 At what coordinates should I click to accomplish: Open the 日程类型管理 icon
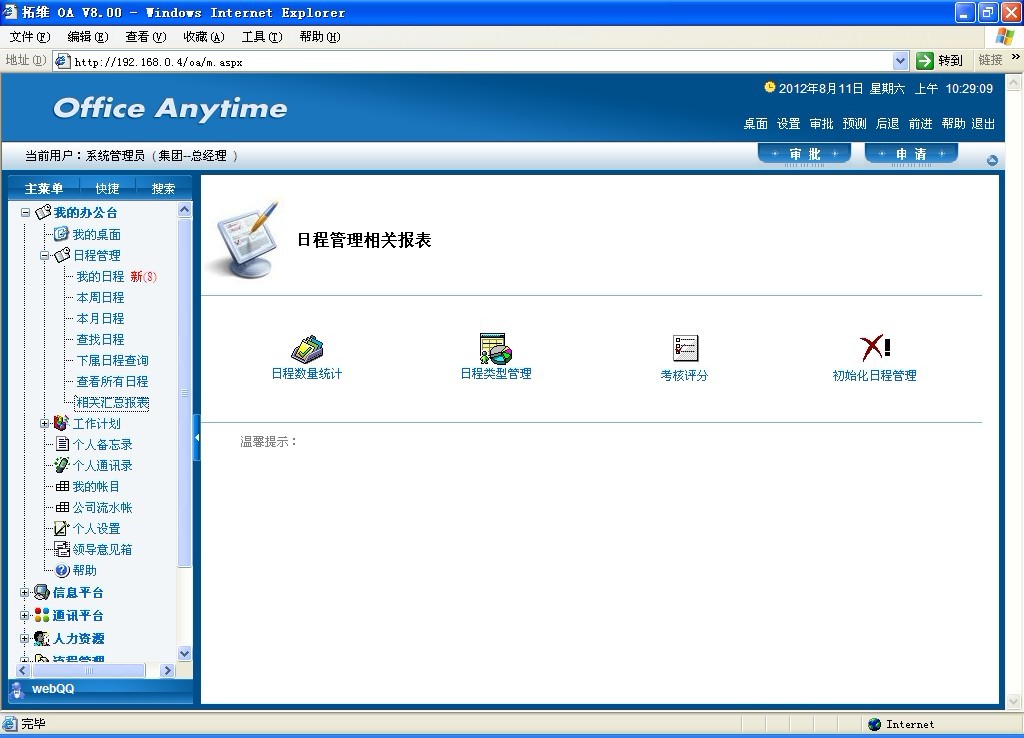tap(495, 348)
